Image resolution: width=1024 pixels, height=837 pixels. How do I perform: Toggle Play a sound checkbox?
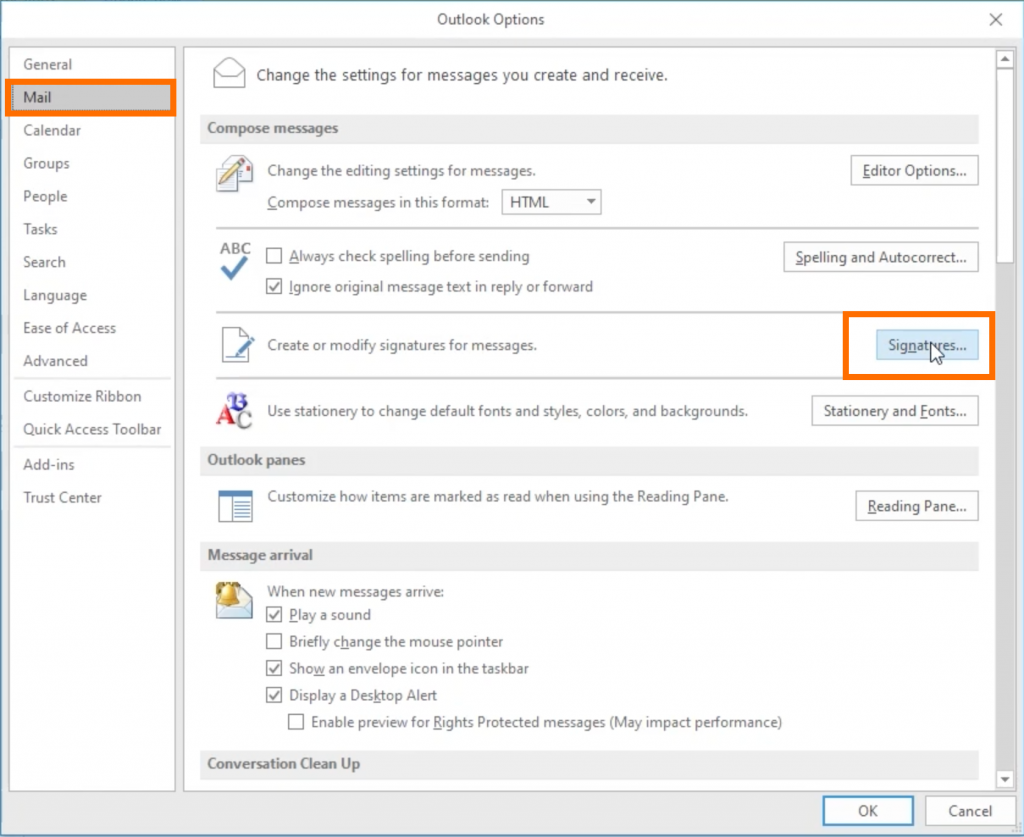[274, 615]
